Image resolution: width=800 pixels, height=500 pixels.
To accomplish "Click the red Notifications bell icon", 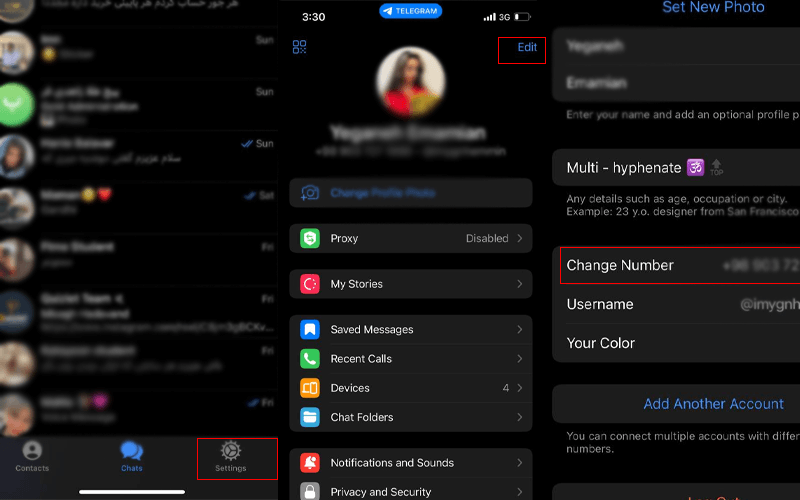I will point(310,463).
